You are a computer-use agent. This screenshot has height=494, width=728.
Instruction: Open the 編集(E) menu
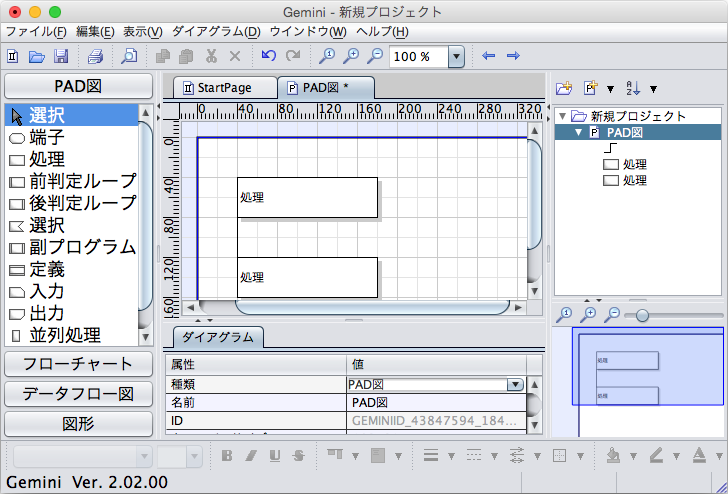[95, 32]
